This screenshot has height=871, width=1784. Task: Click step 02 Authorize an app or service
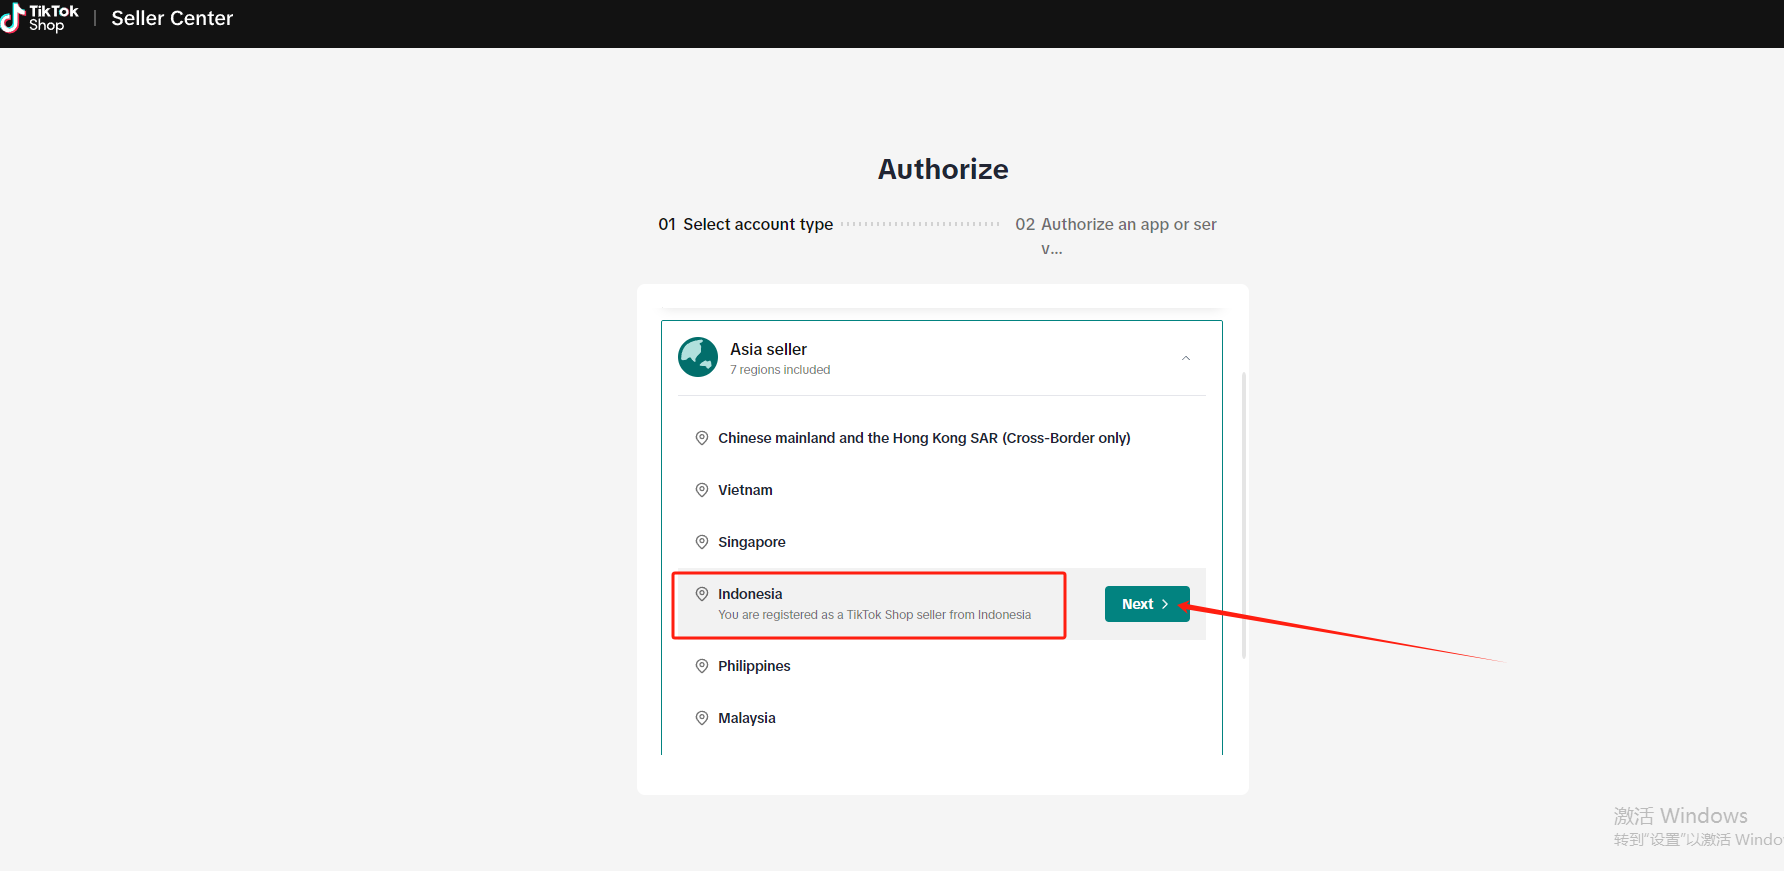pyautogui.click(x=1116, y=236)
